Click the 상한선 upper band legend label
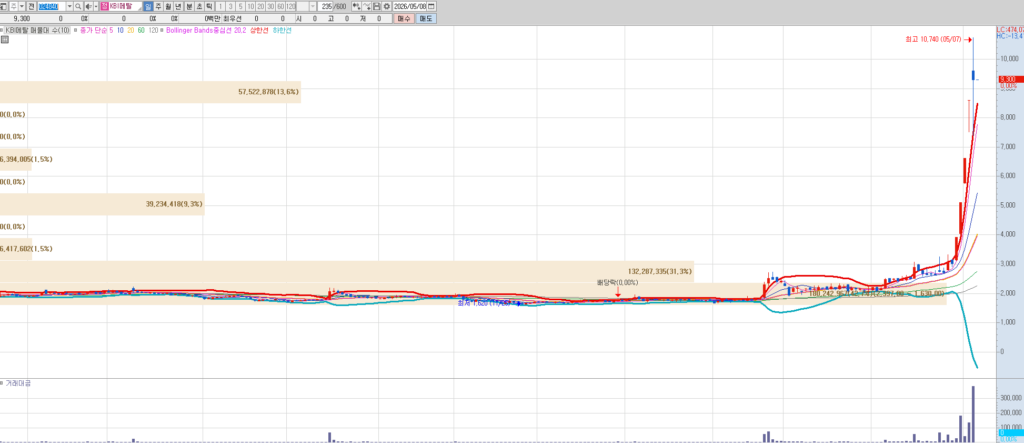The image size is (1024, 443). 259,30
